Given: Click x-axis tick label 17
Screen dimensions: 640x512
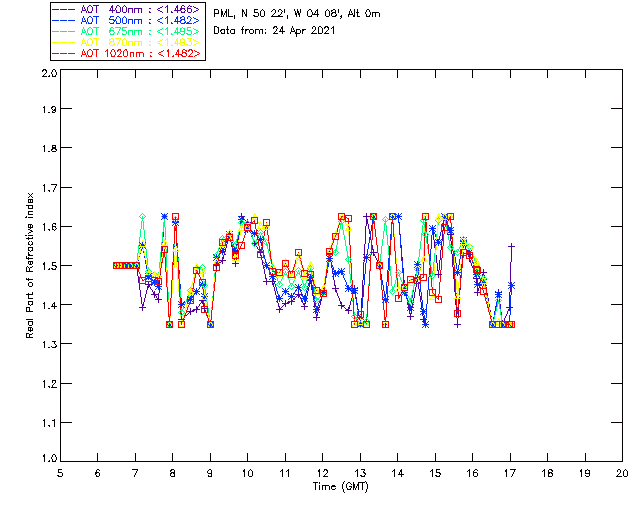Looking at the screenshot, I should click(x=510, y=473).
